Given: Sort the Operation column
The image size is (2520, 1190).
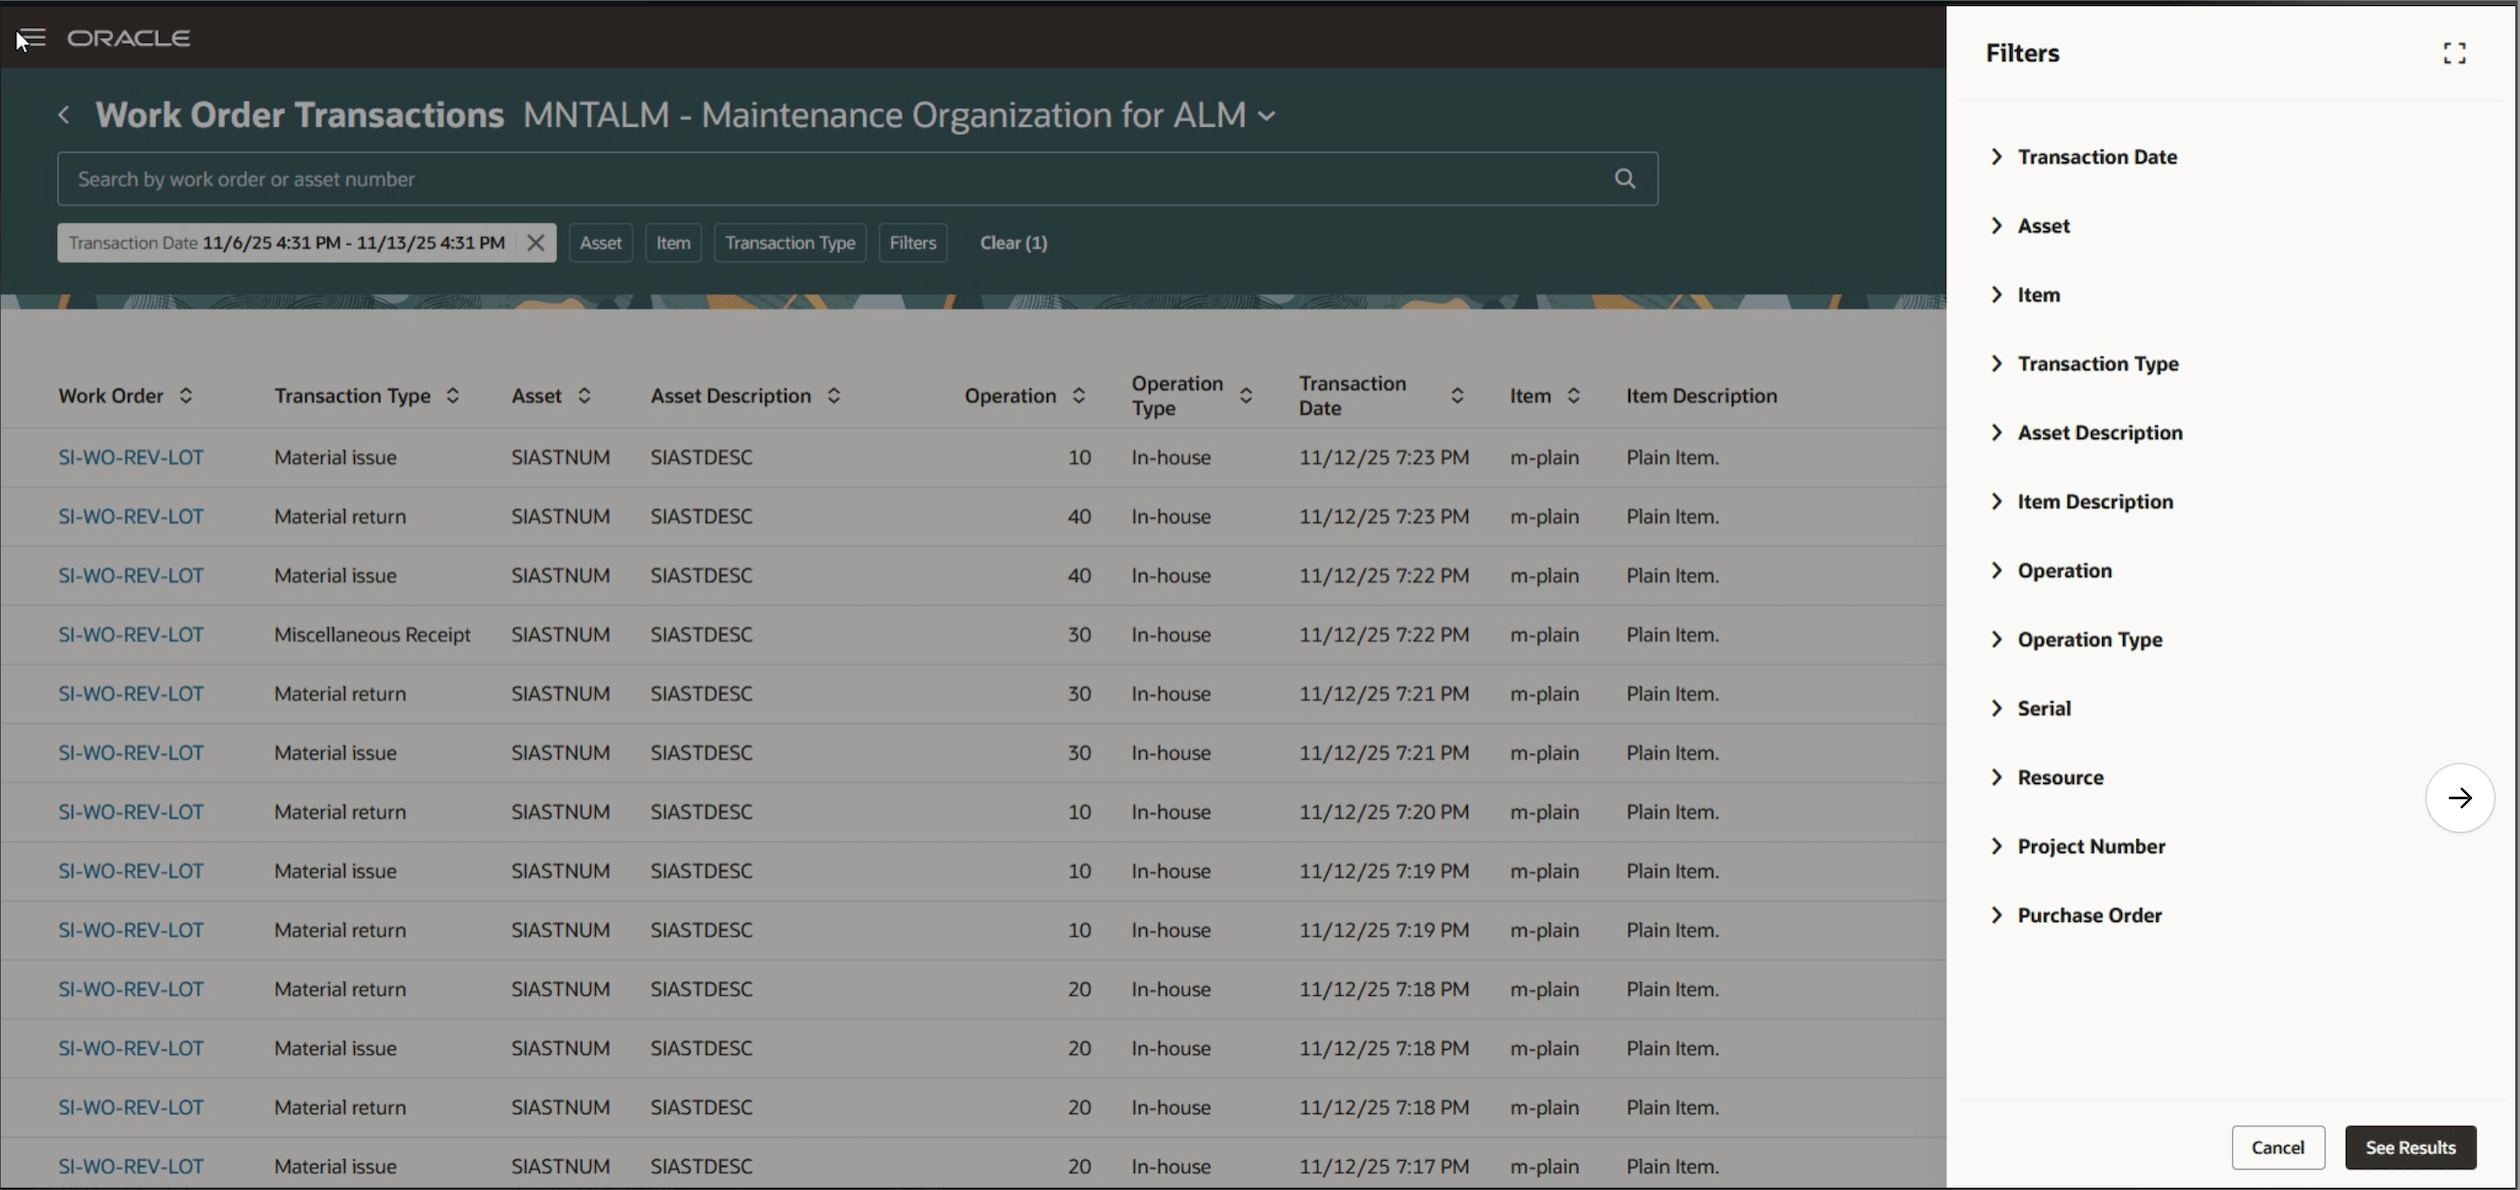Looking at the screenshot, I should [1079, 395].
